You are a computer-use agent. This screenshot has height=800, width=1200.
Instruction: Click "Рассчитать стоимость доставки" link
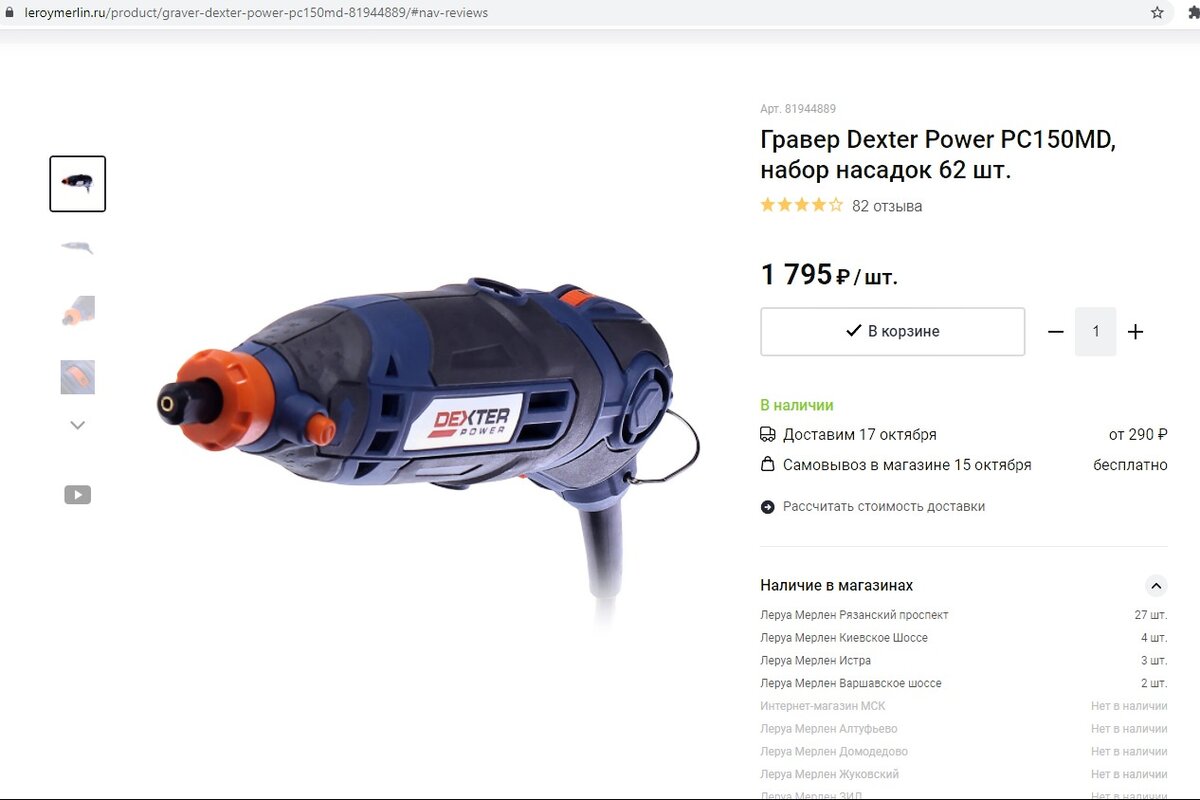[883, 507]
